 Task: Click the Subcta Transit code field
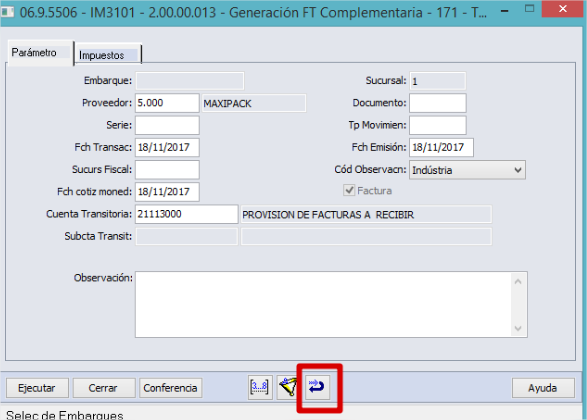(x=186, y=237)
